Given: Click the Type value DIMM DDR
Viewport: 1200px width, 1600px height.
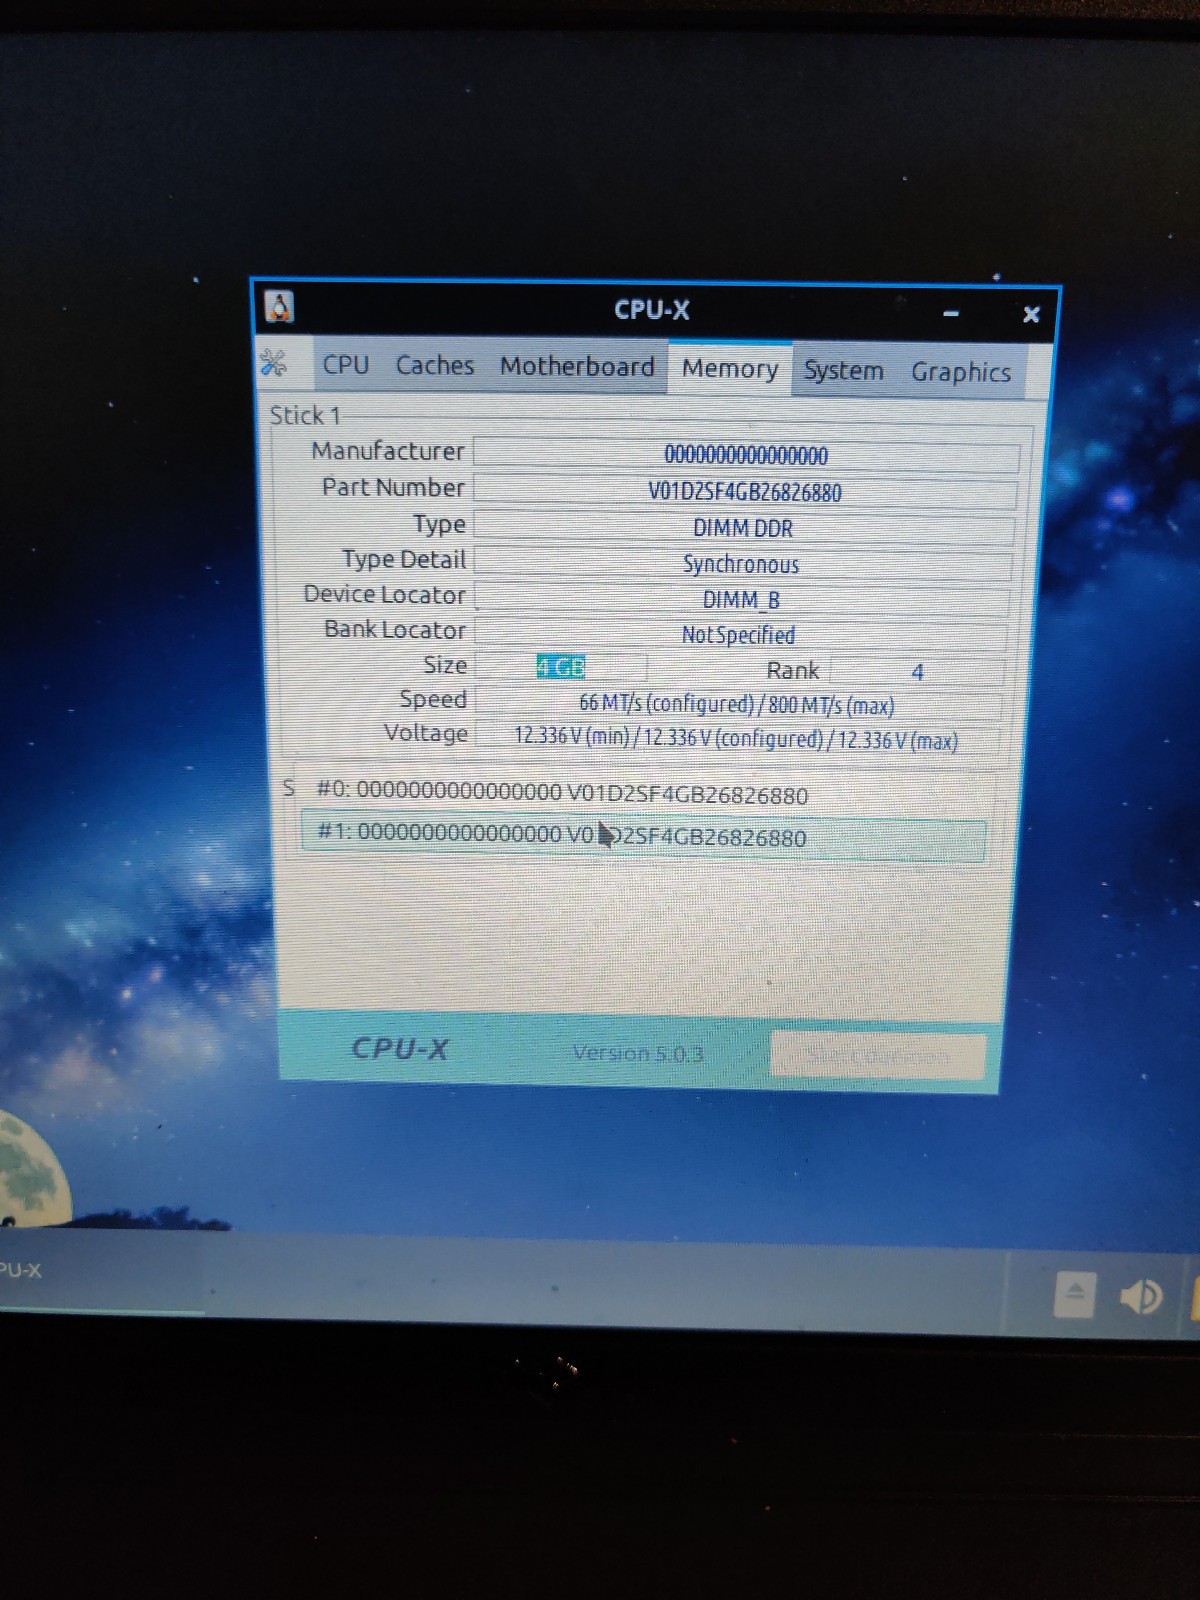Looking at the screenshot, I should point(743,528).
